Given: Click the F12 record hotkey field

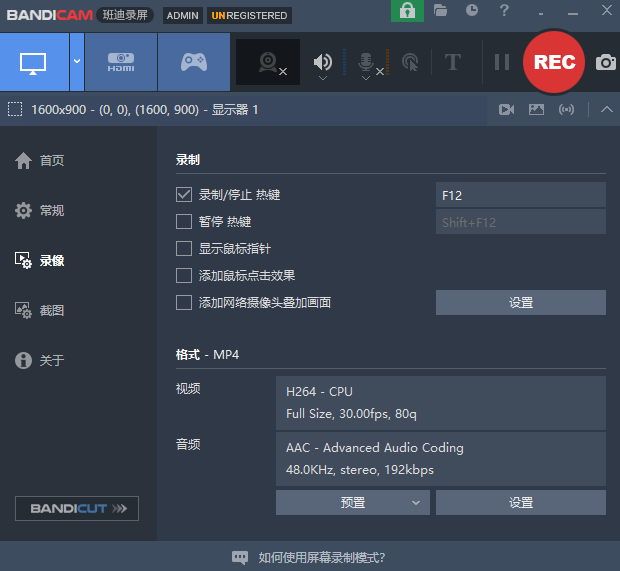Looking at the screenshot, I should (x=520, y=195).
